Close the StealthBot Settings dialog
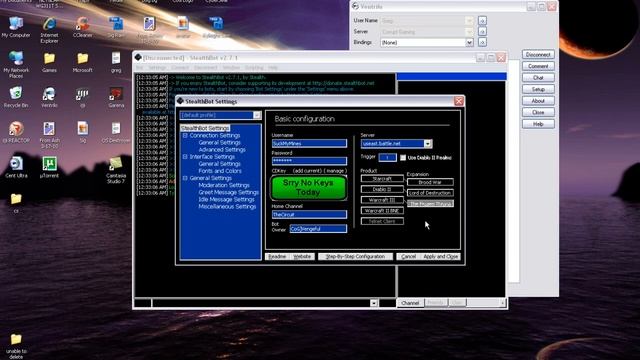The height and width of the screenshot is (360, 640). [x=459, y=101]
